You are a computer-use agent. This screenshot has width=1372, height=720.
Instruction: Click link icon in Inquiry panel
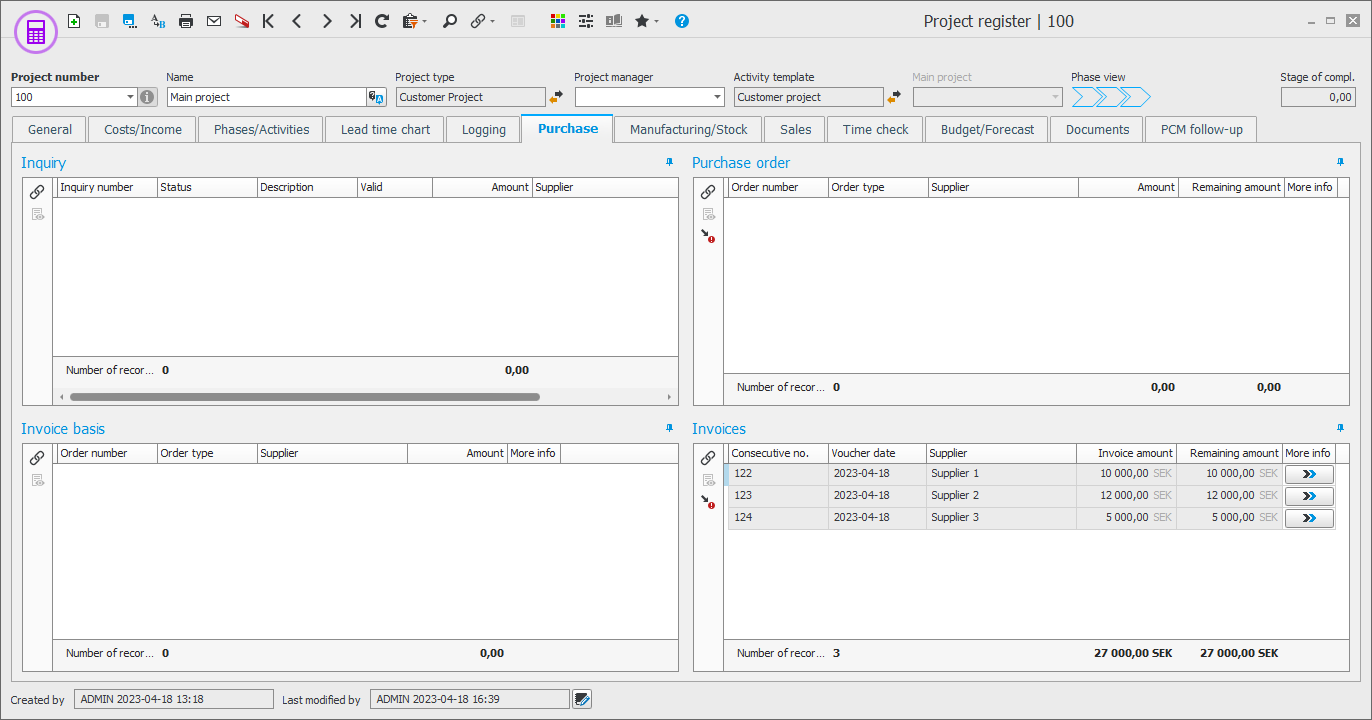point(37,191)
